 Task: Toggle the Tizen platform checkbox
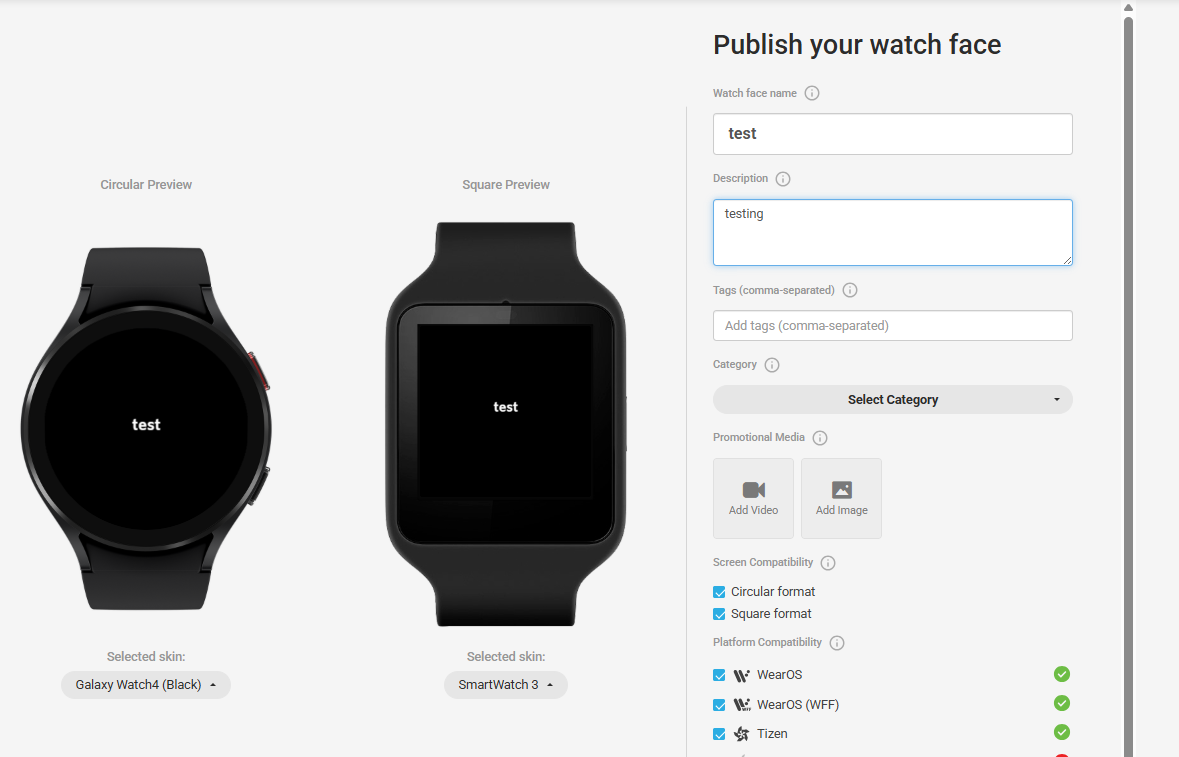tap(720, 734)
